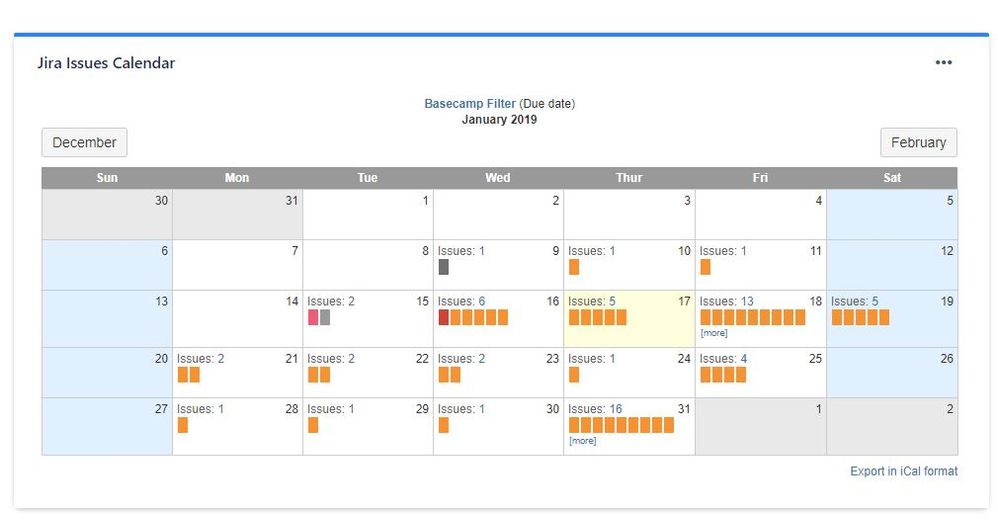Open the issue count 2 on the 21st
Viewport: 998px width, 520px height.
point(221,358)
